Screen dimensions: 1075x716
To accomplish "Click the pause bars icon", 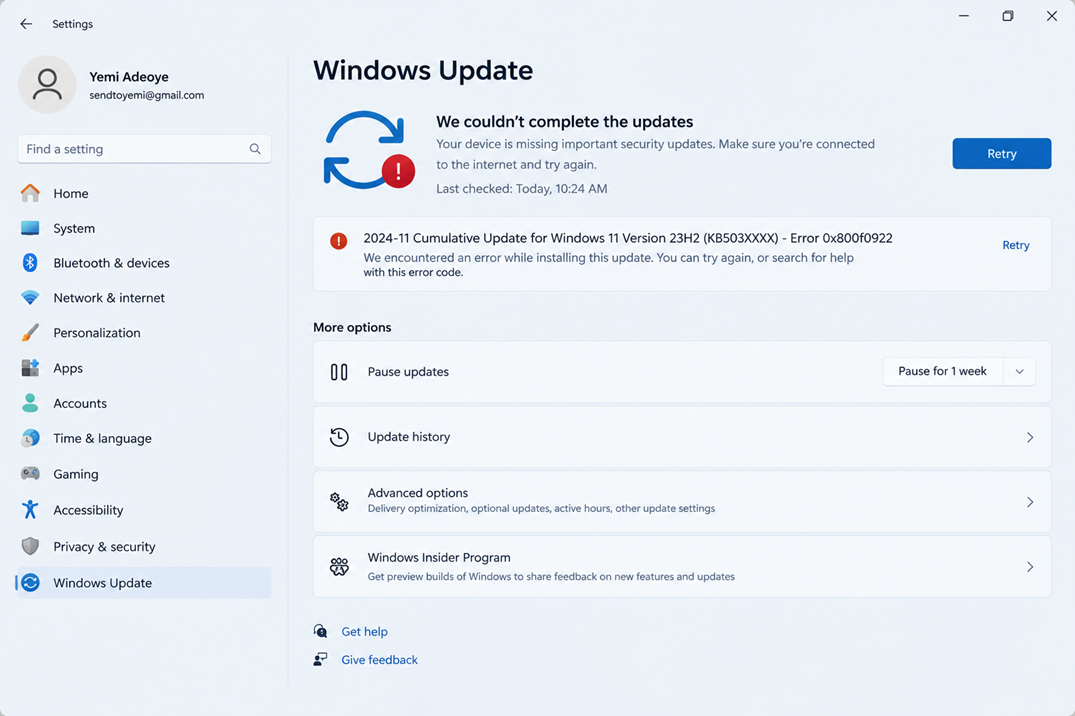I will [339, 372].
